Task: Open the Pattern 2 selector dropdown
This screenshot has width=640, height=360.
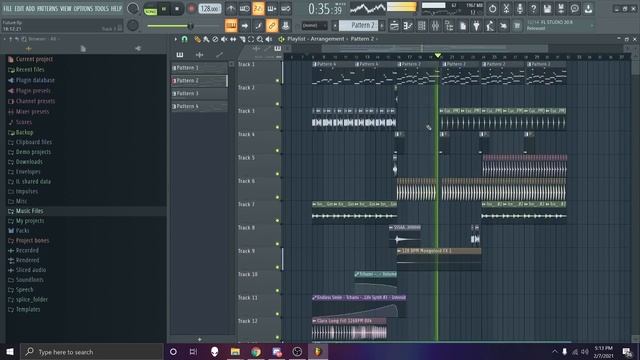Action: (x=359, y=26)
